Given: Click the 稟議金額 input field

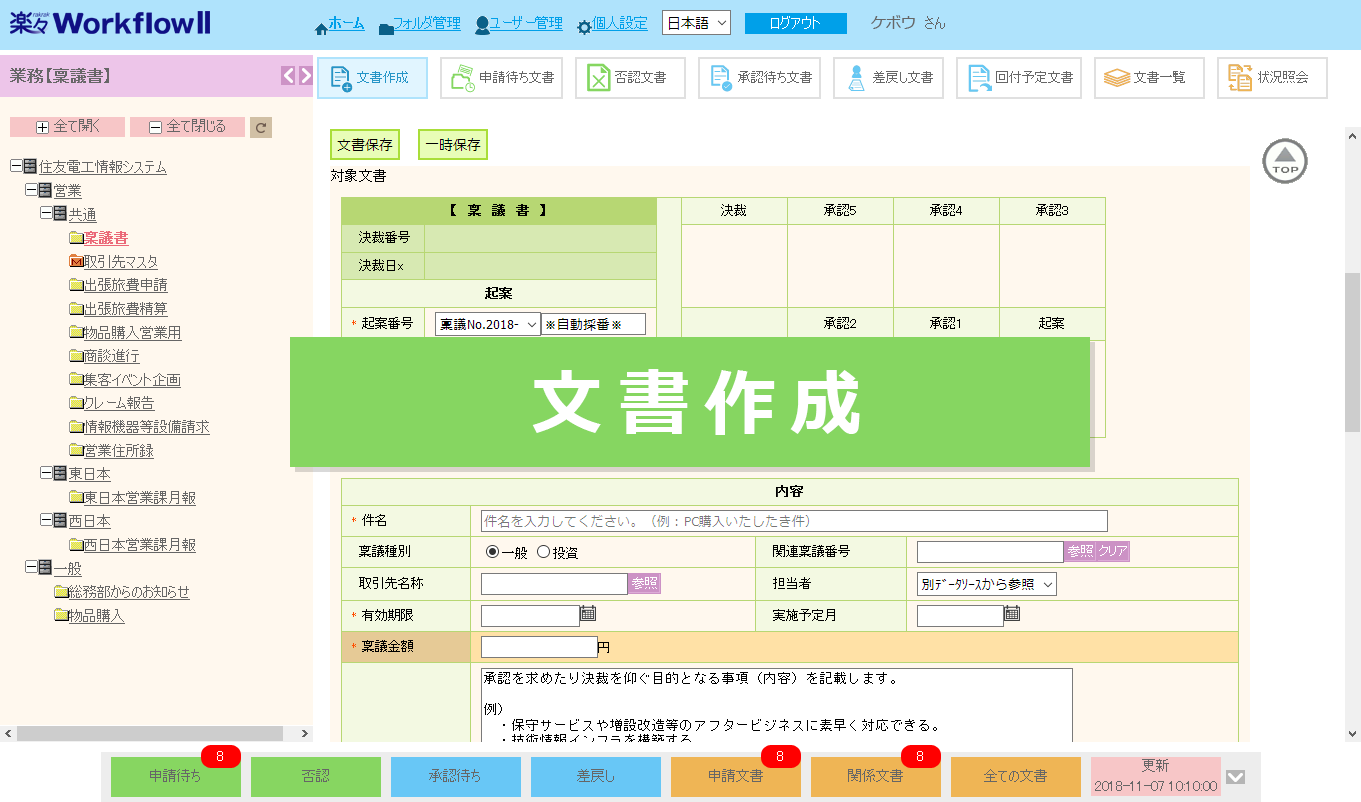Looking at the screenshot, I should [539, 647].
